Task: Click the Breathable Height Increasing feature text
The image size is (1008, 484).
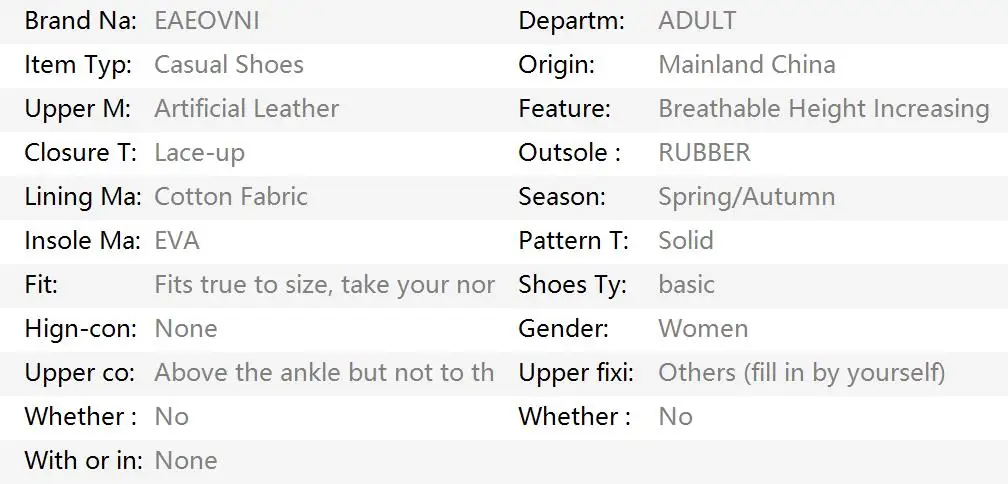Action: 823,109
